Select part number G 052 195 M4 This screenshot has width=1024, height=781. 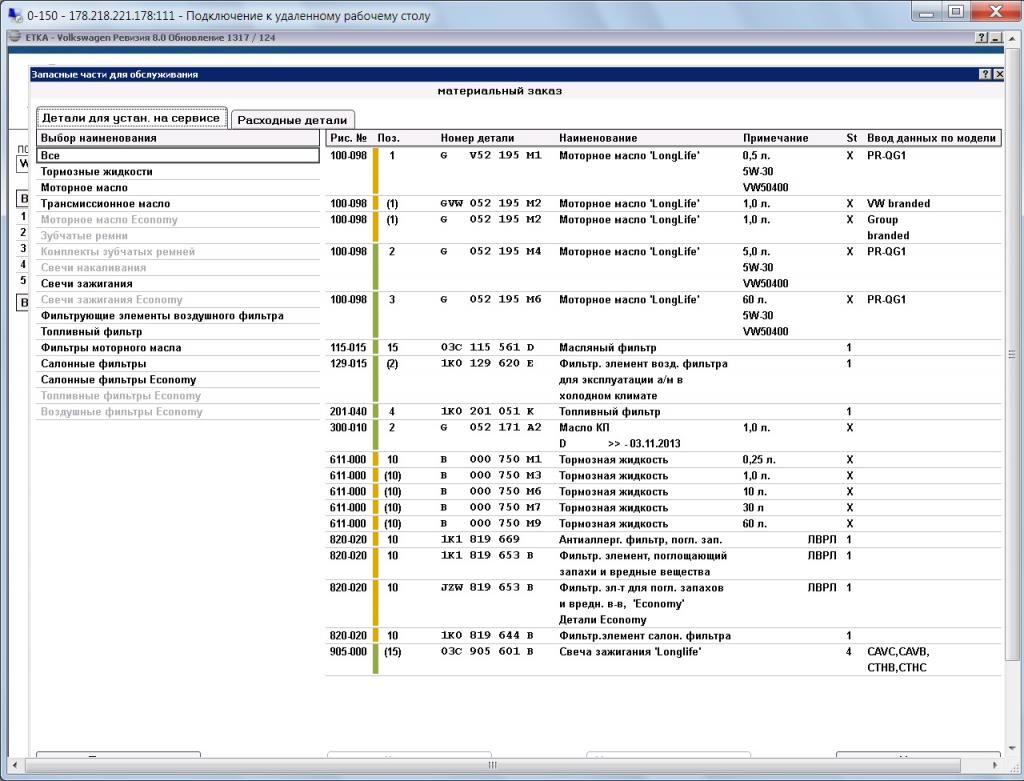point(490,251)
